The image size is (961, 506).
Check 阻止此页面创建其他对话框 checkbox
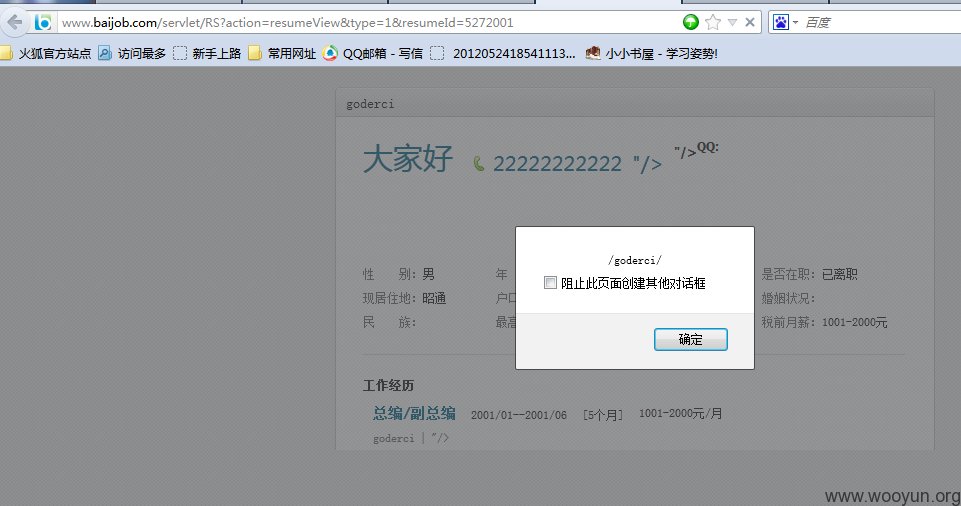(550, 282)
